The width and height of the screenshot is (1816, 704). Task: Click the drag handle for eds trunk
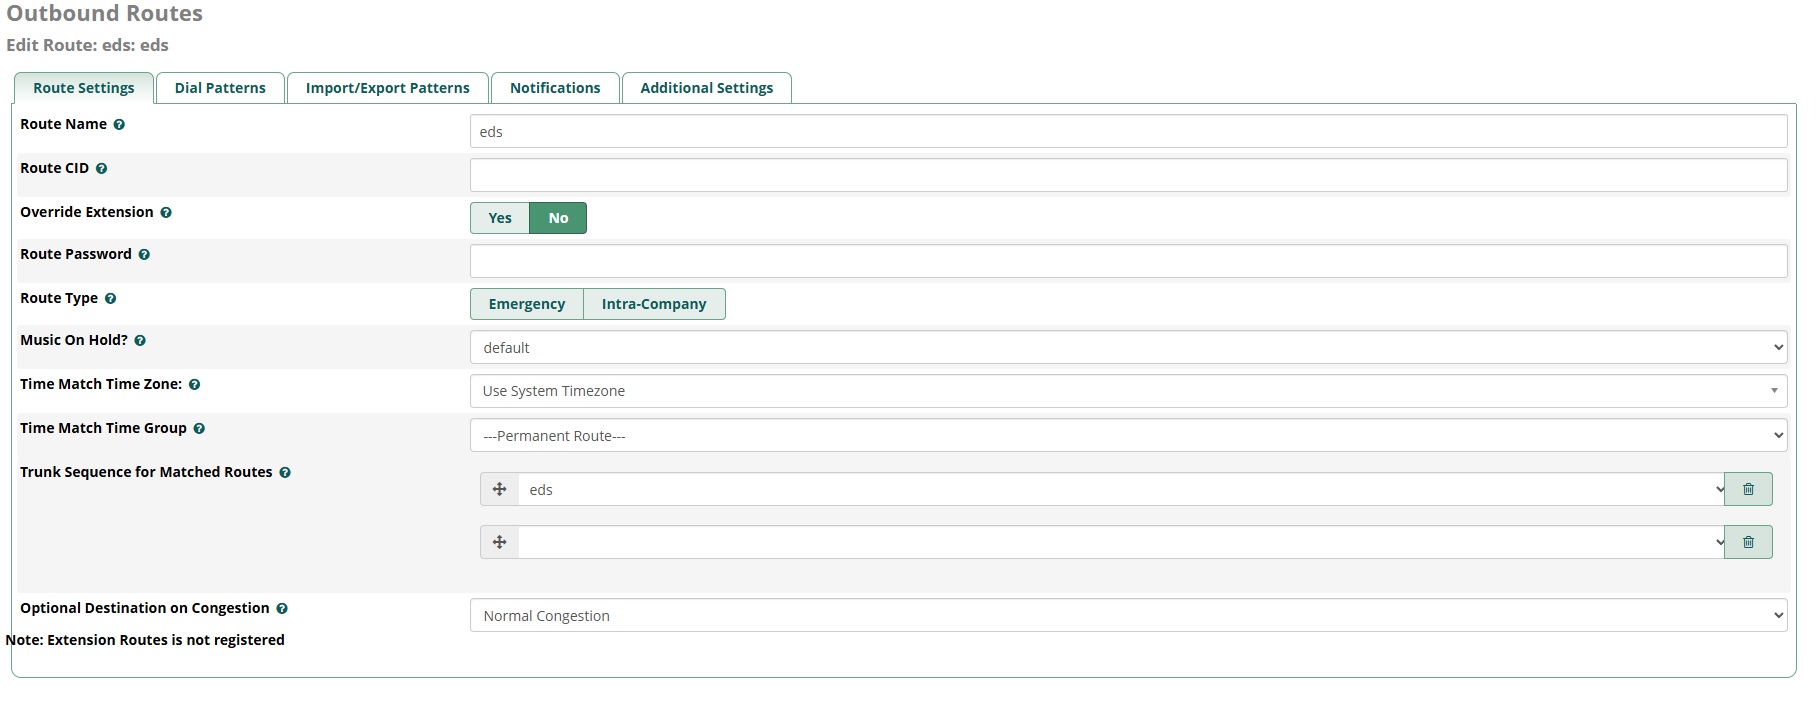point(500,489)
